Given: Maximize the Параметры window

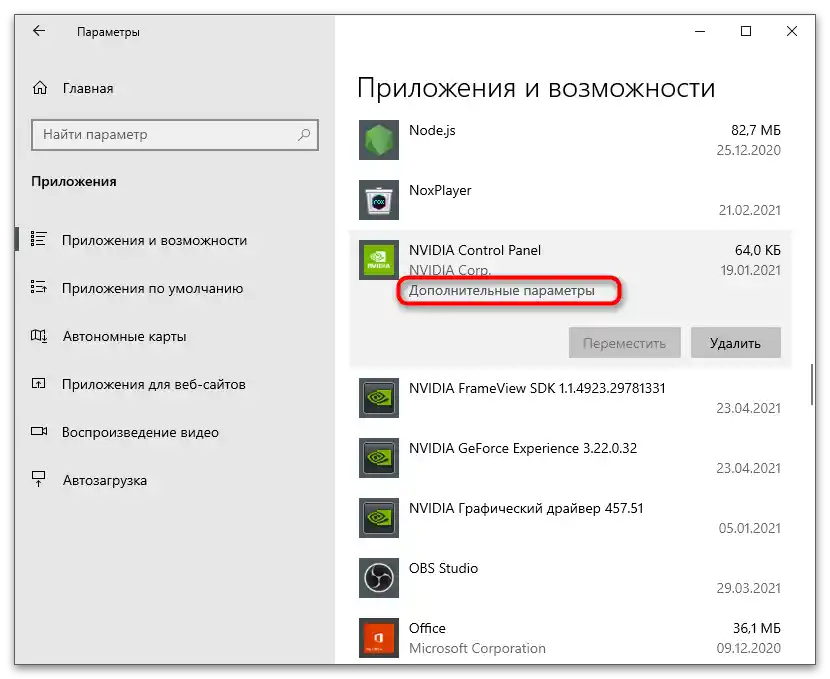Looking at the screenshot, I should point(746,31).
